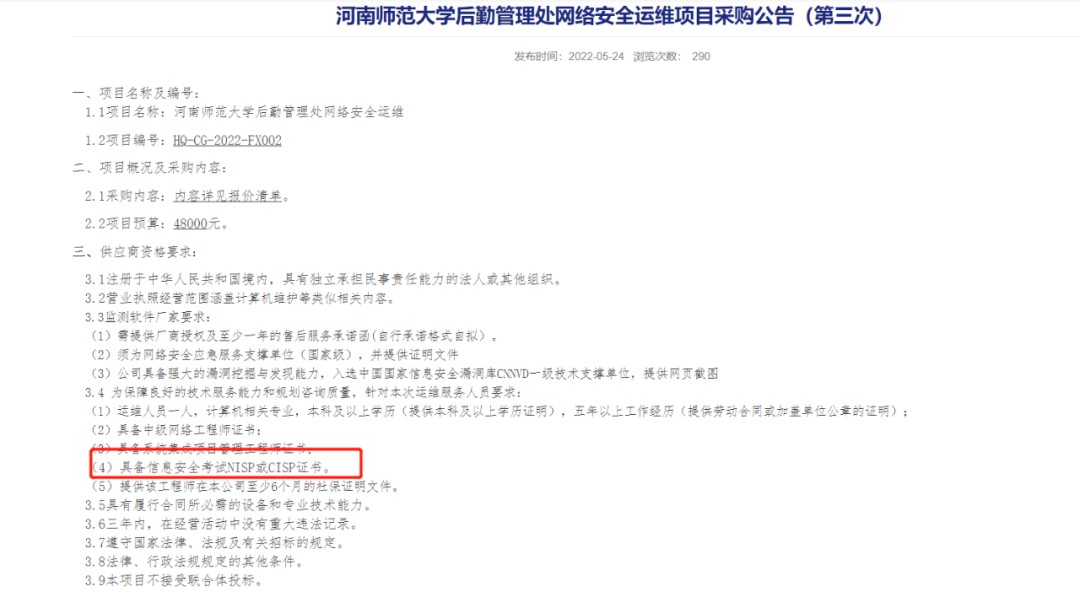Click the line 1.1项目名称
Screen dimensions: 1080x592
click(x=244, y=112)
